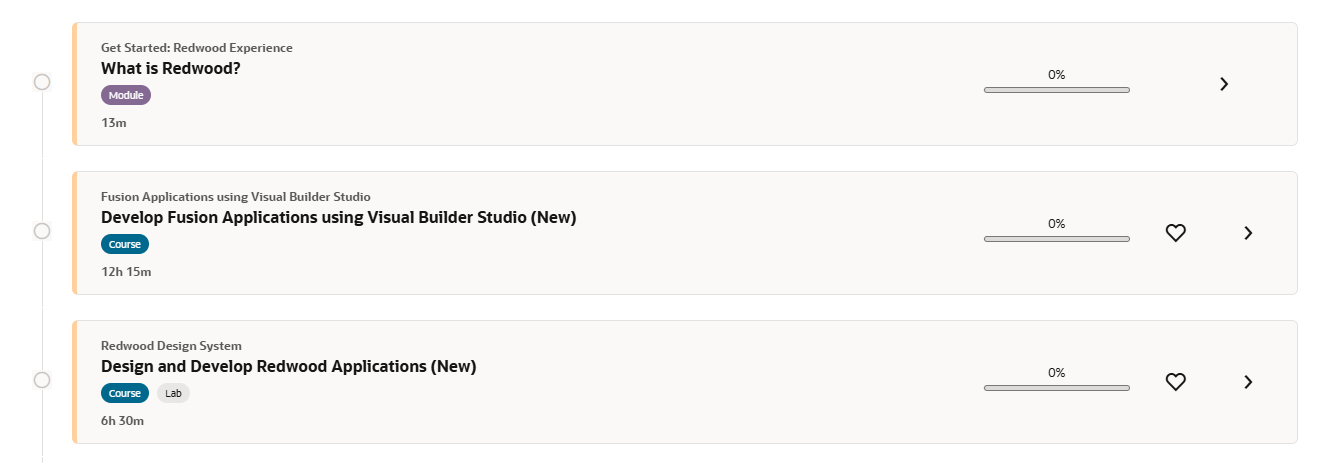Select timeline circle beside Design and Develop Redwood
Viewport: 1318px width, 463px height.
point(42,380)
